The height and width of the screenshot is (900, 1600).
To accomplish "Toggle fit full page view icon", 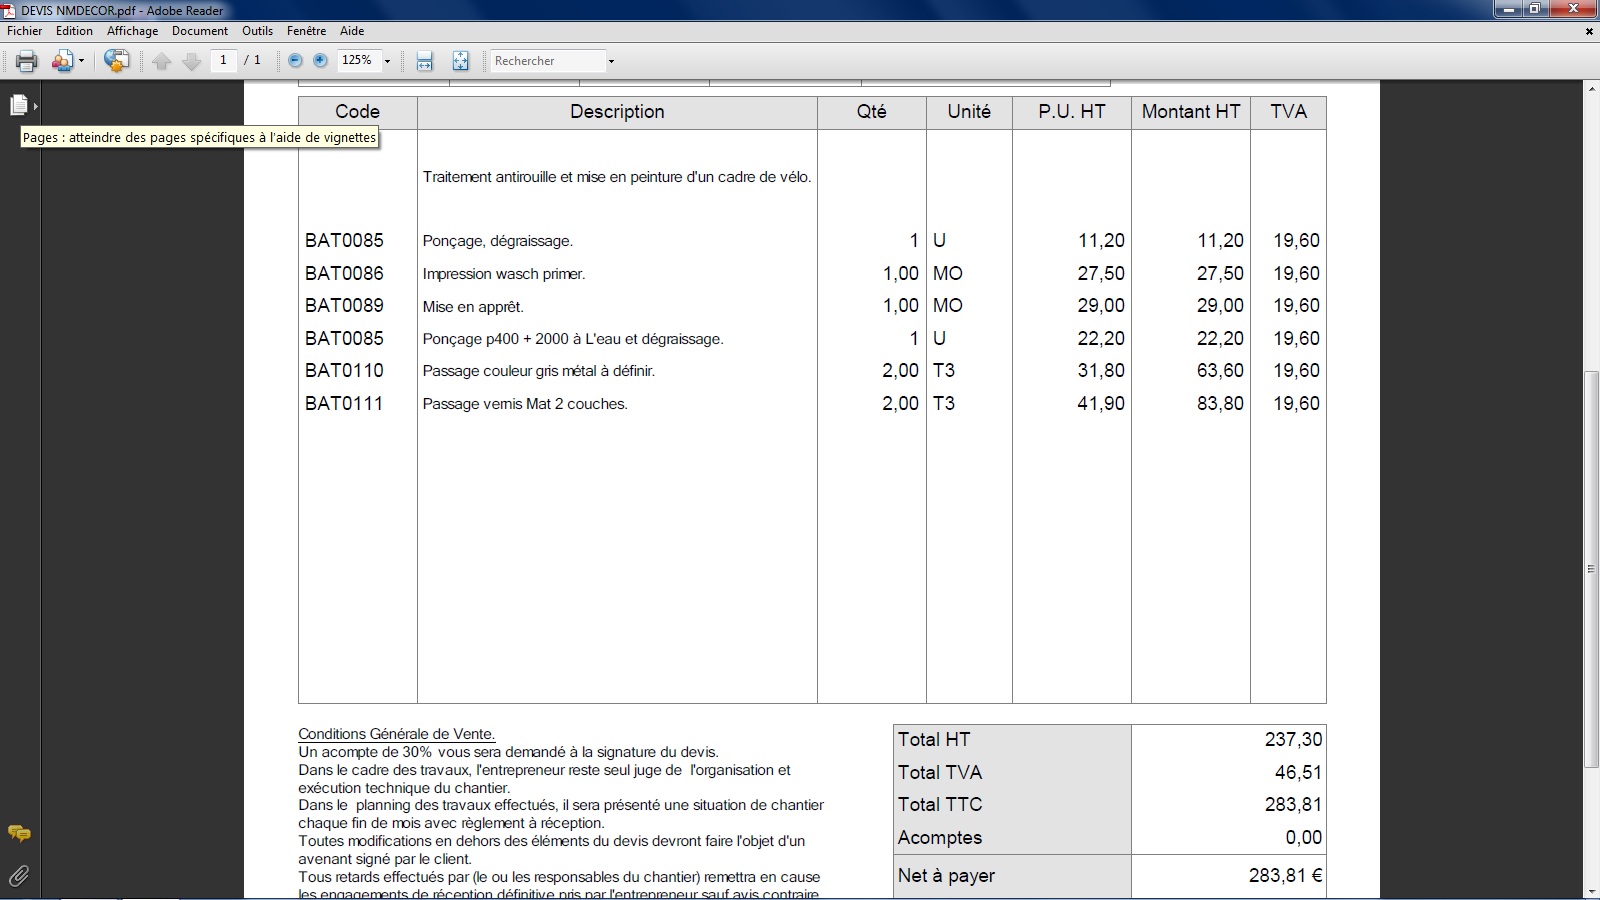I will (x=460, y=61).
